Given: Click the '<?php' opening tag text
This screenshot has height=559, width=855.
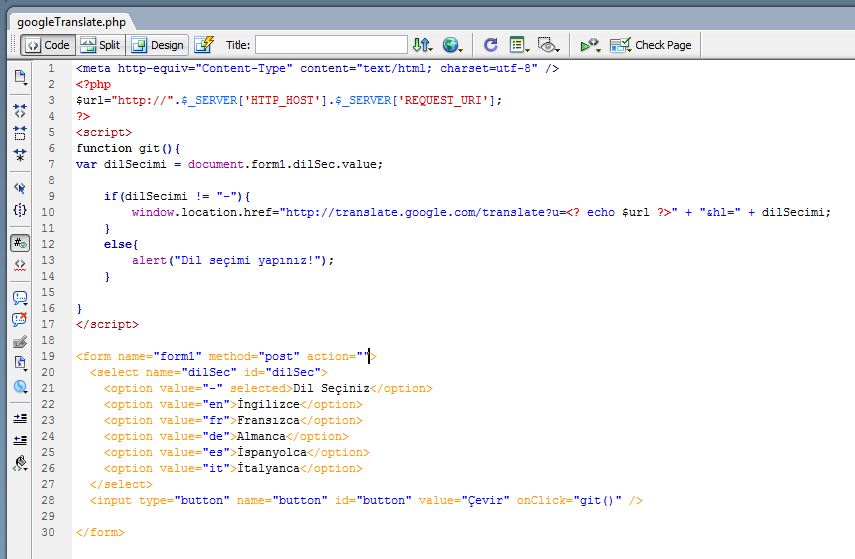Looking at the screenshot, I should [93, 85].
